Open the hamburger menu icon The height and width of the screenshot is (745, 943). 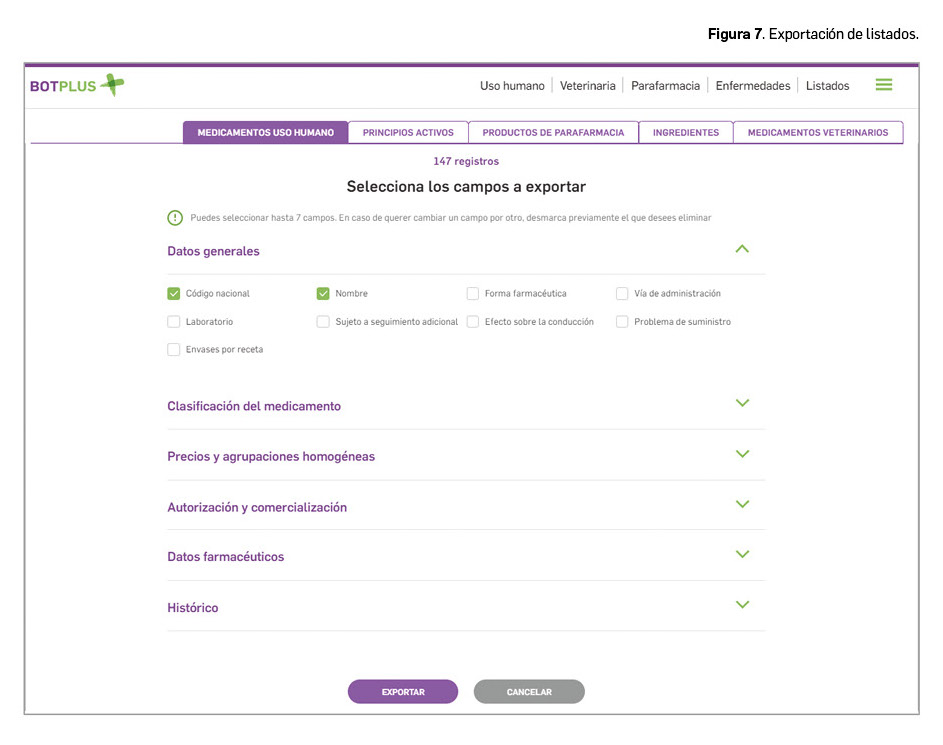(x=883, y=85)
